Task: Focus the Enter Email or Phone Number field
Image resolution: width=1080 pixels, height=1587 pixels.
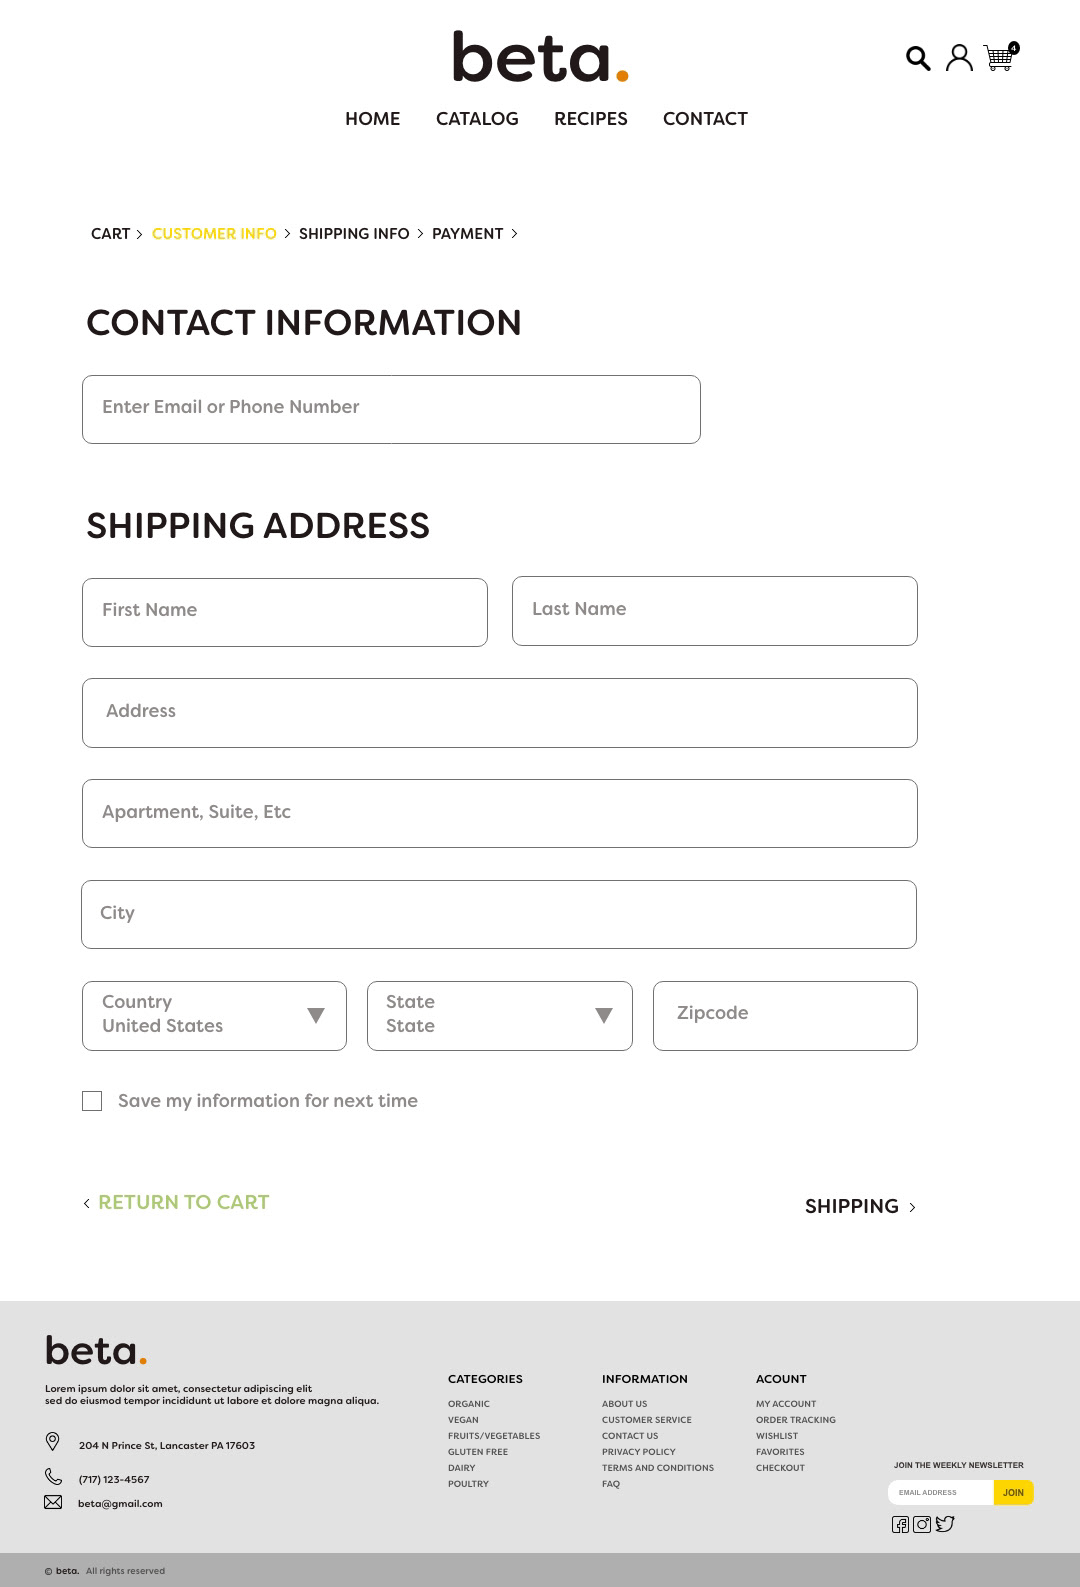Action: point(391,409)
